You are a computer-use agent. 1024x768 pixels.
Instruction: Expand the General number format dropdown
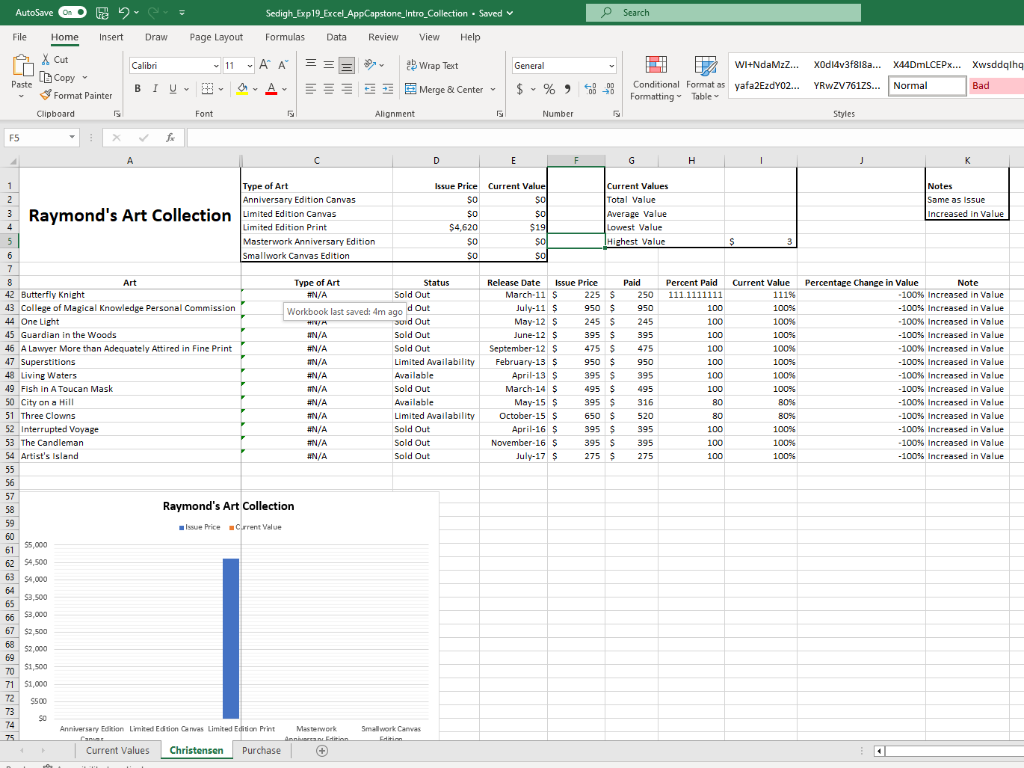pos(610,65)
